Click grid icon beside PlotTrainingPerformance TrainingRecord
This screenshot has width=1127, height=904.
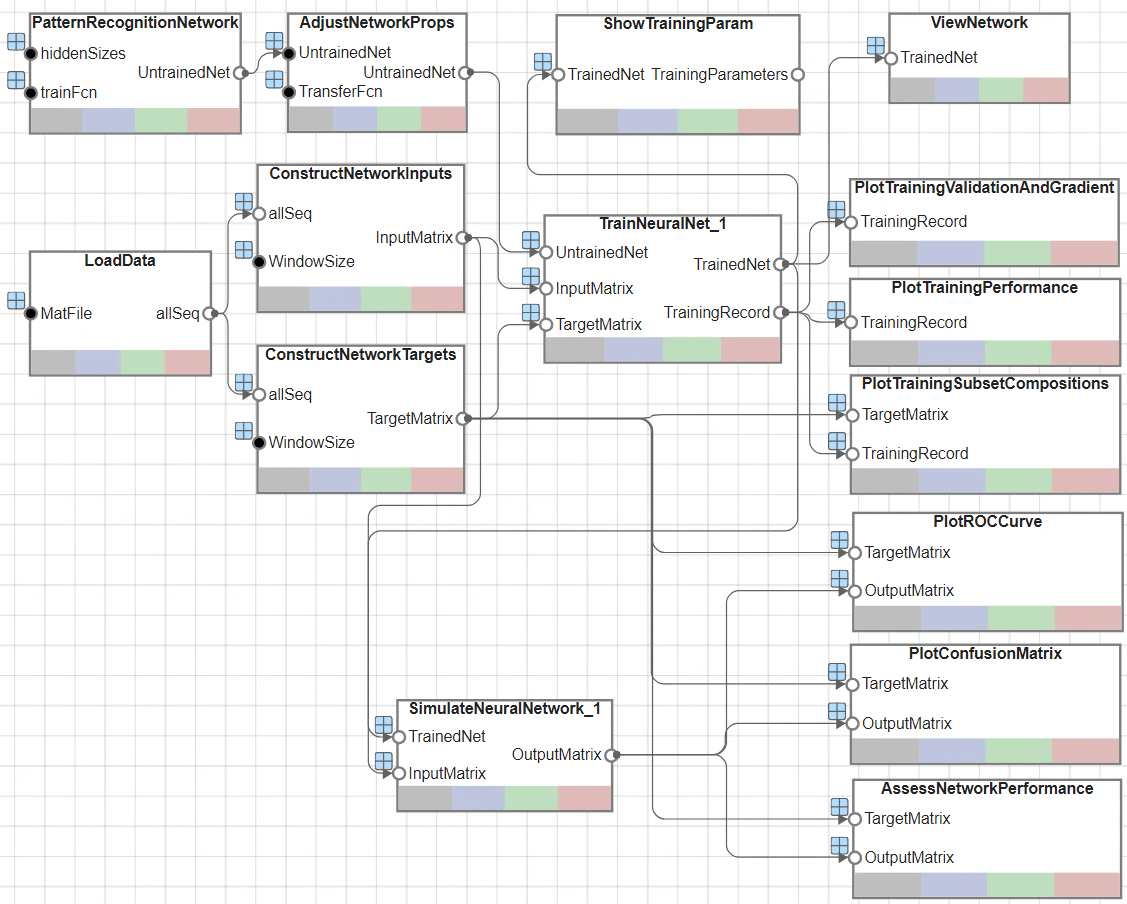coord(836,310)
